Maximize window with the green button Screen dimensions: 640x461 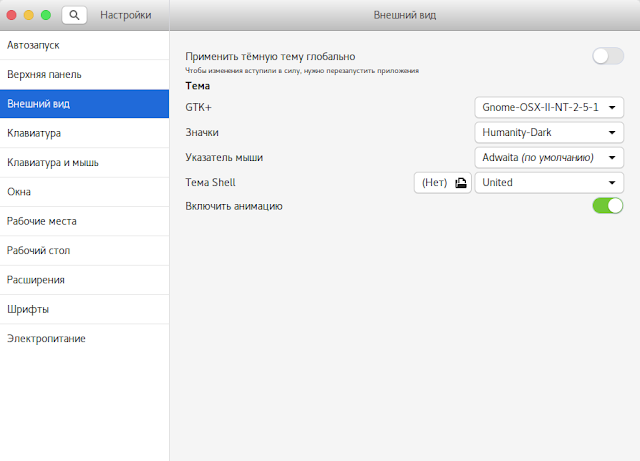click(x=46, y=15)
